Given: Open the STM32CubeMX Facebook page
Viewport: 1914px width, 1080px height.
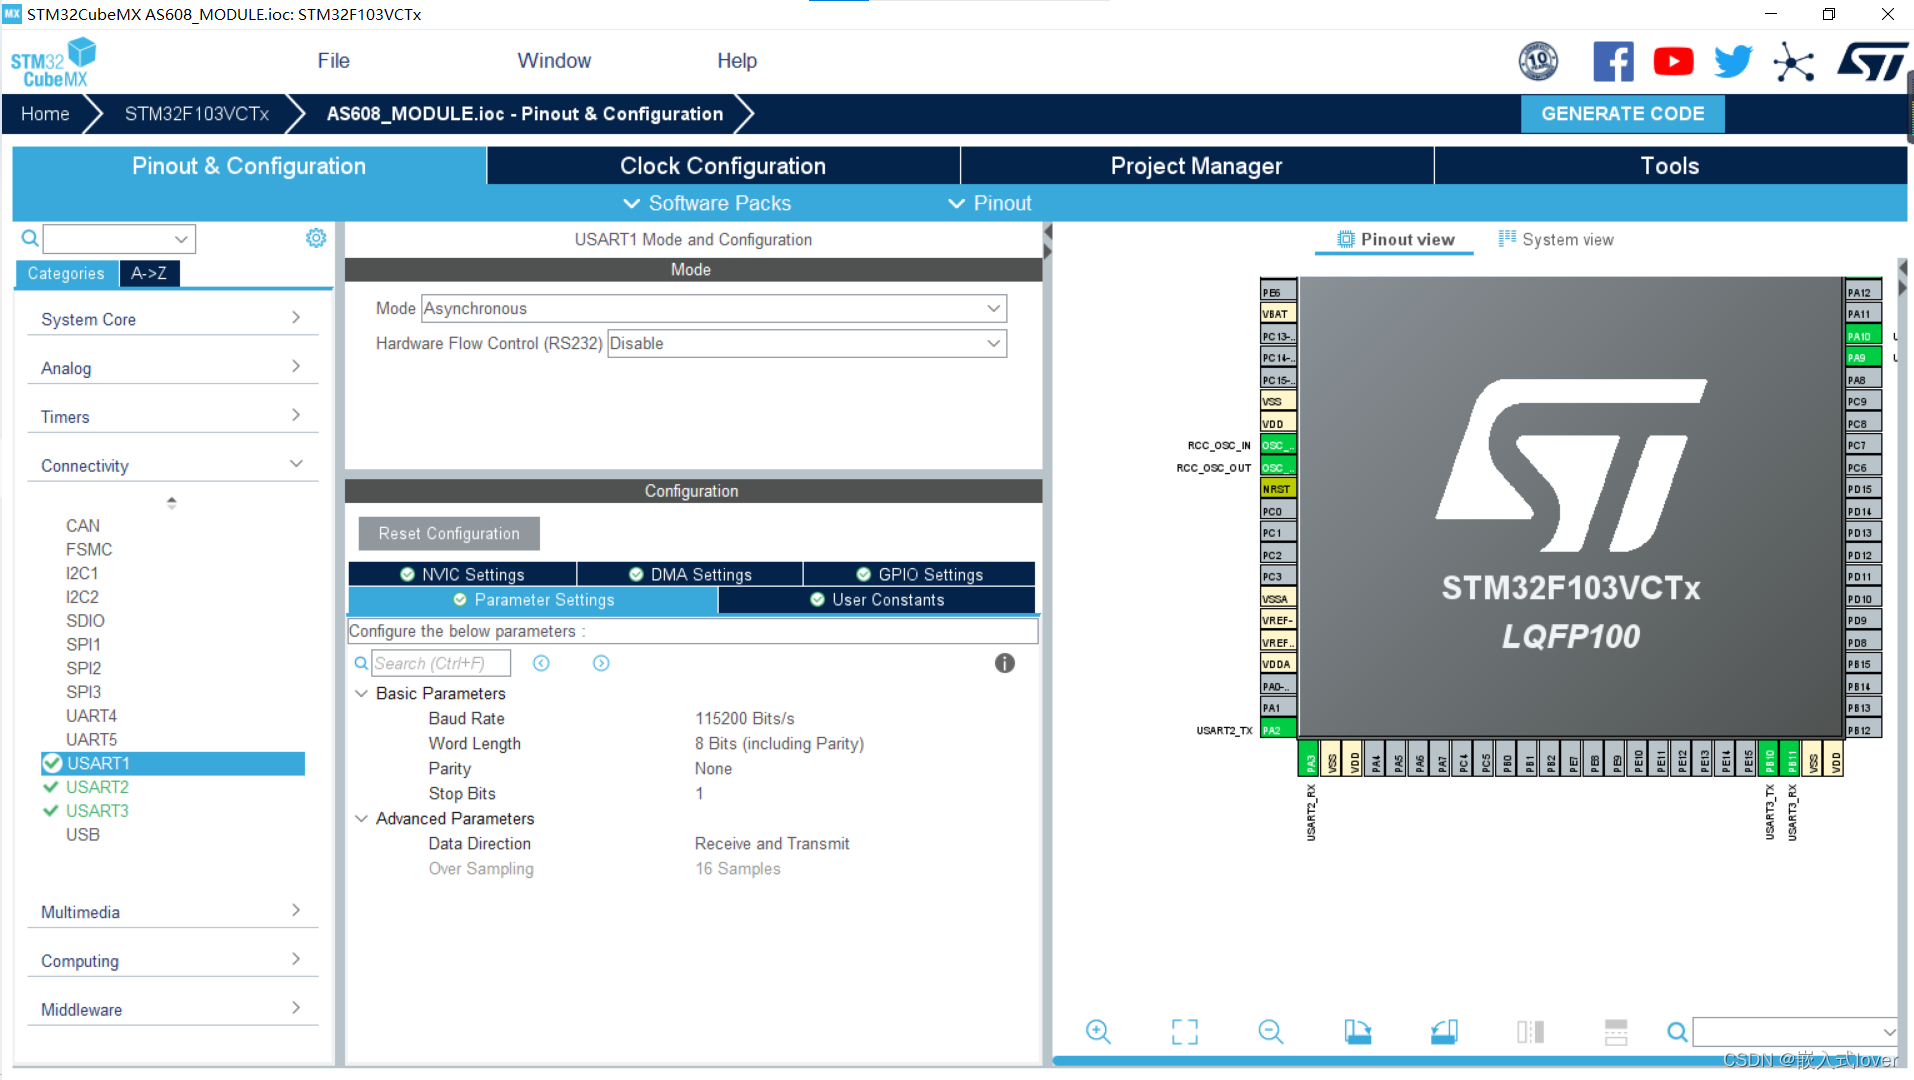Looking at the screenshot, I should coord(1613,60).
